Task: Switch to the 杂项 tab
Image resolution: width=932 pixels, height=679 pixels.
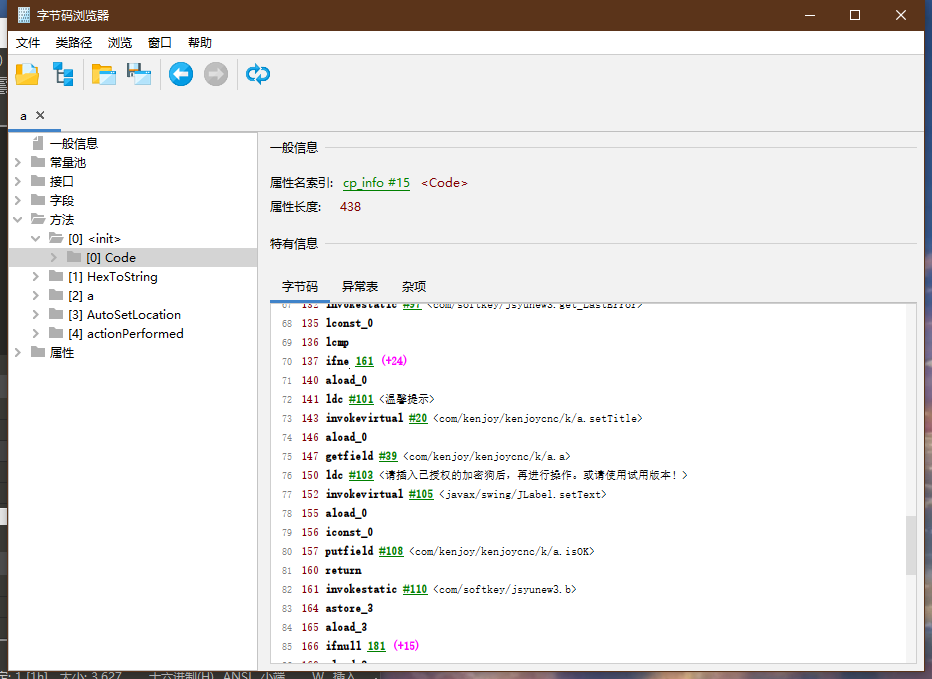Action: tap(414, 287)
